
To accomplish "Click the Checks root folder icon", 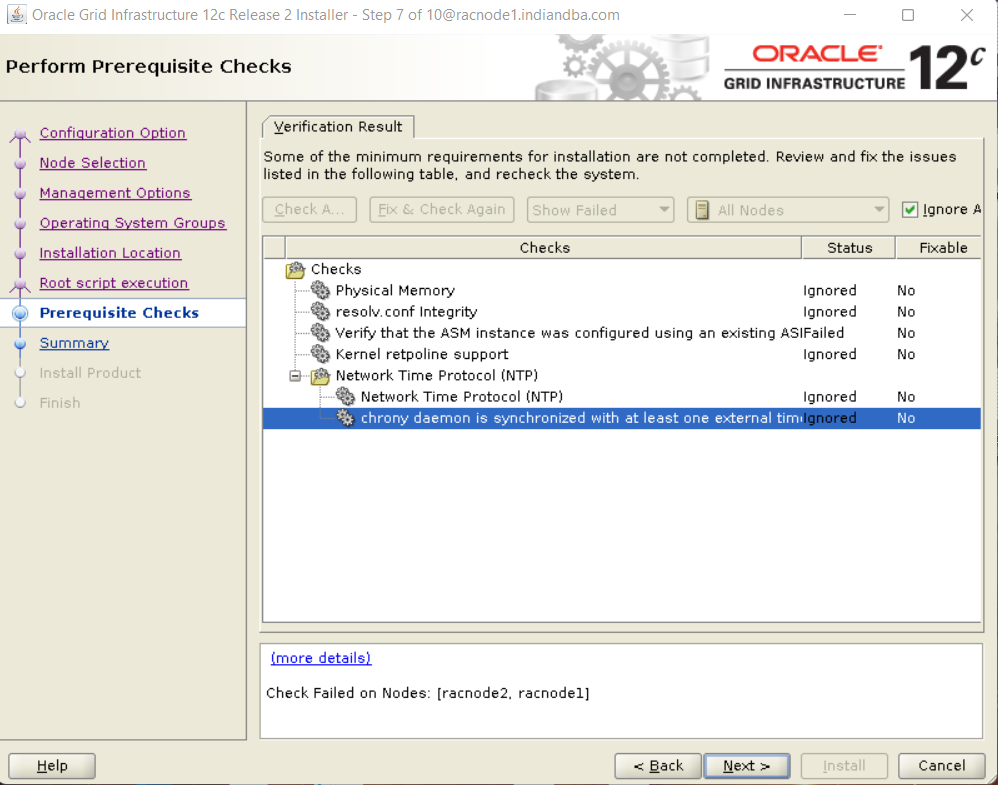I will [x=295, y=270].
